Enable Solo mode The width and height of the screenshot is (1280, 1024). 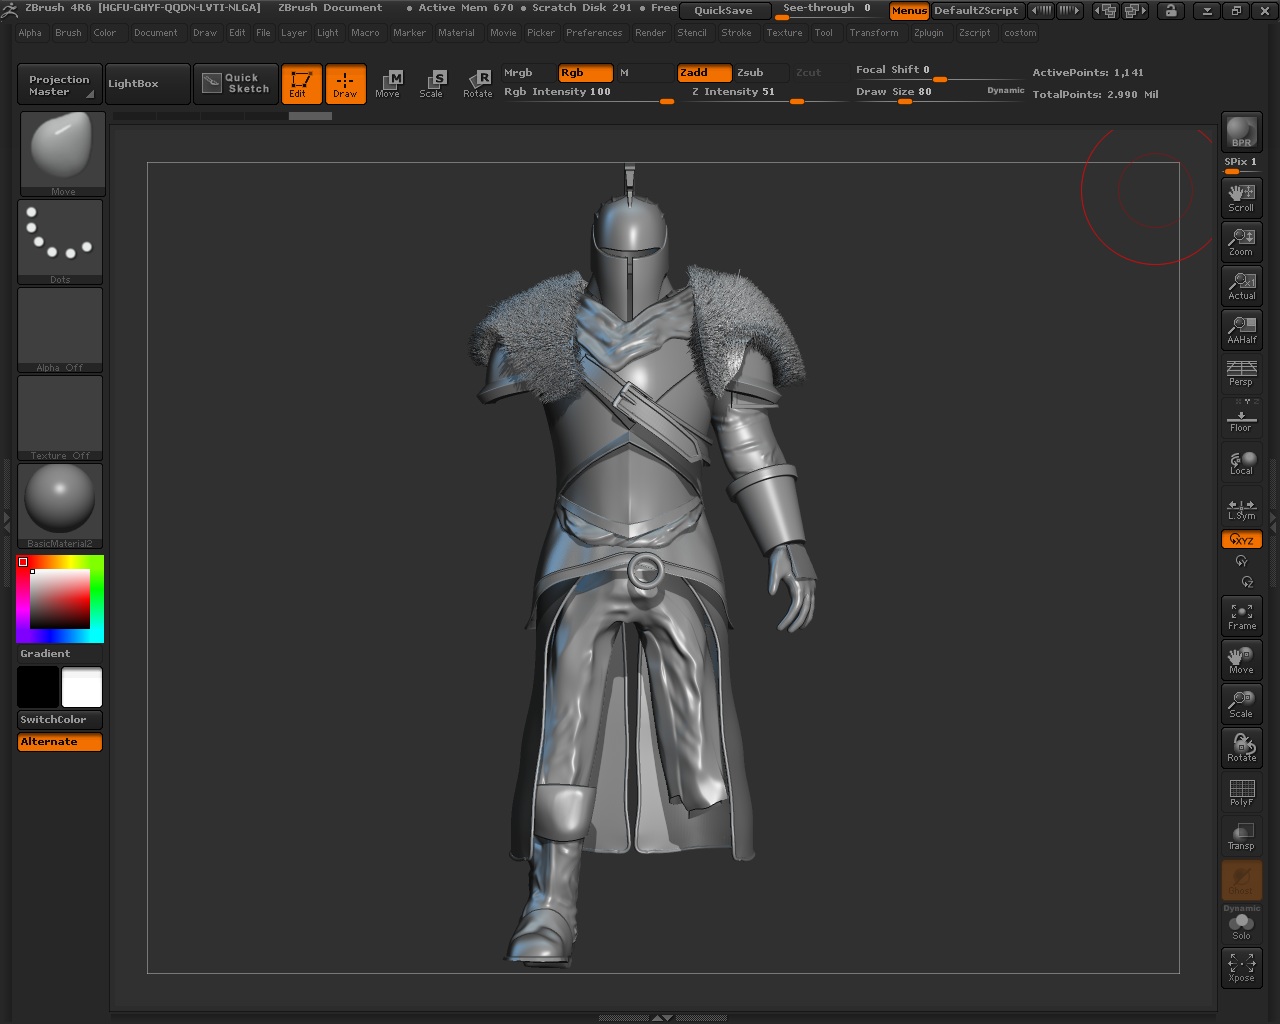1241,926
